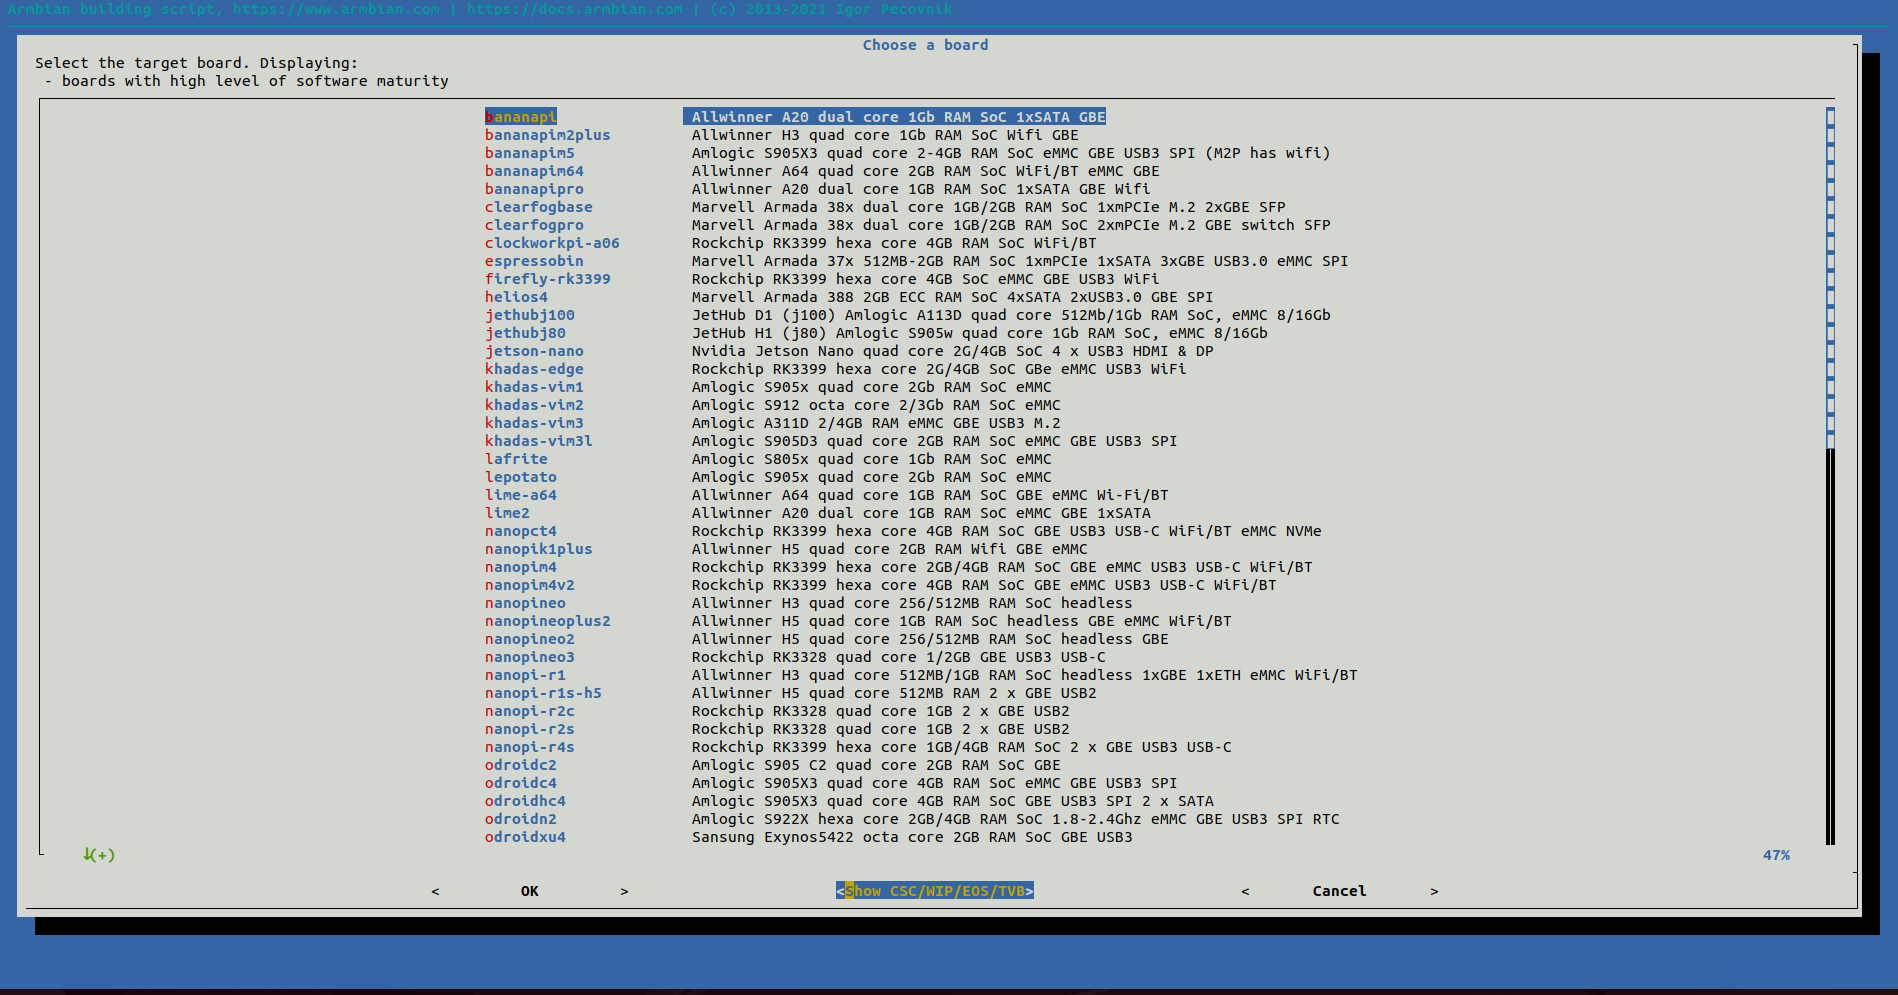Click the helios4 board row
This screenshot has height=995, width=1898.
(x=516, y=297)
